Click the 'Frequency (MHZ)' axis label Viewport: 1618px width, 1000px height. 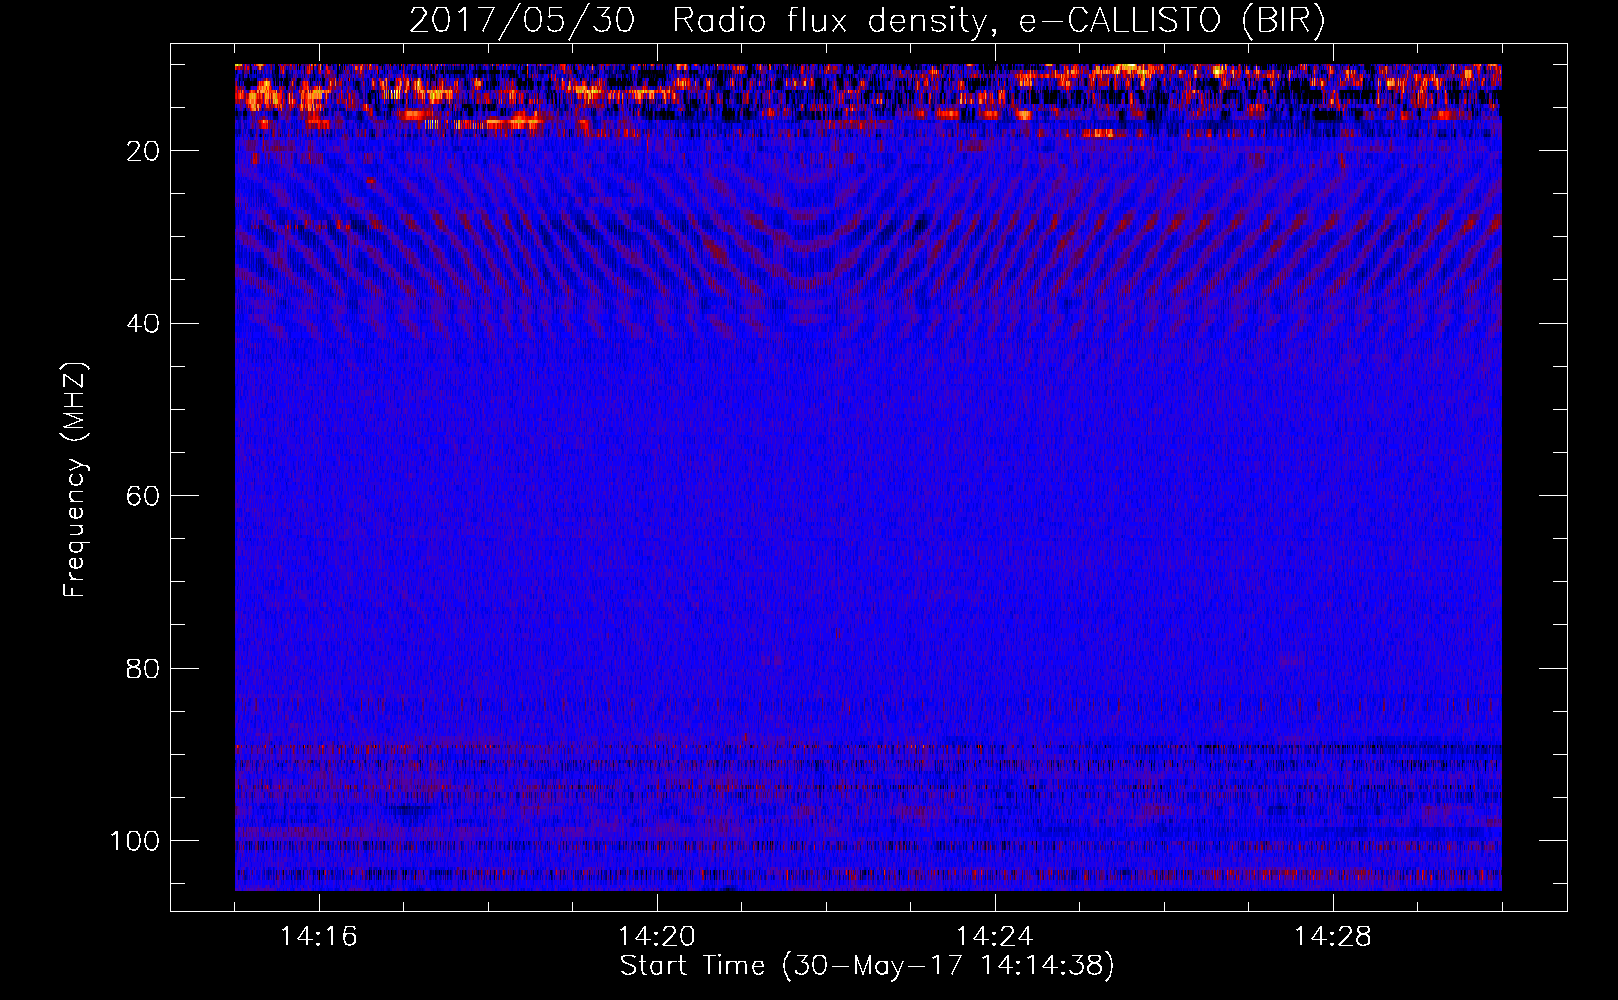75,480
